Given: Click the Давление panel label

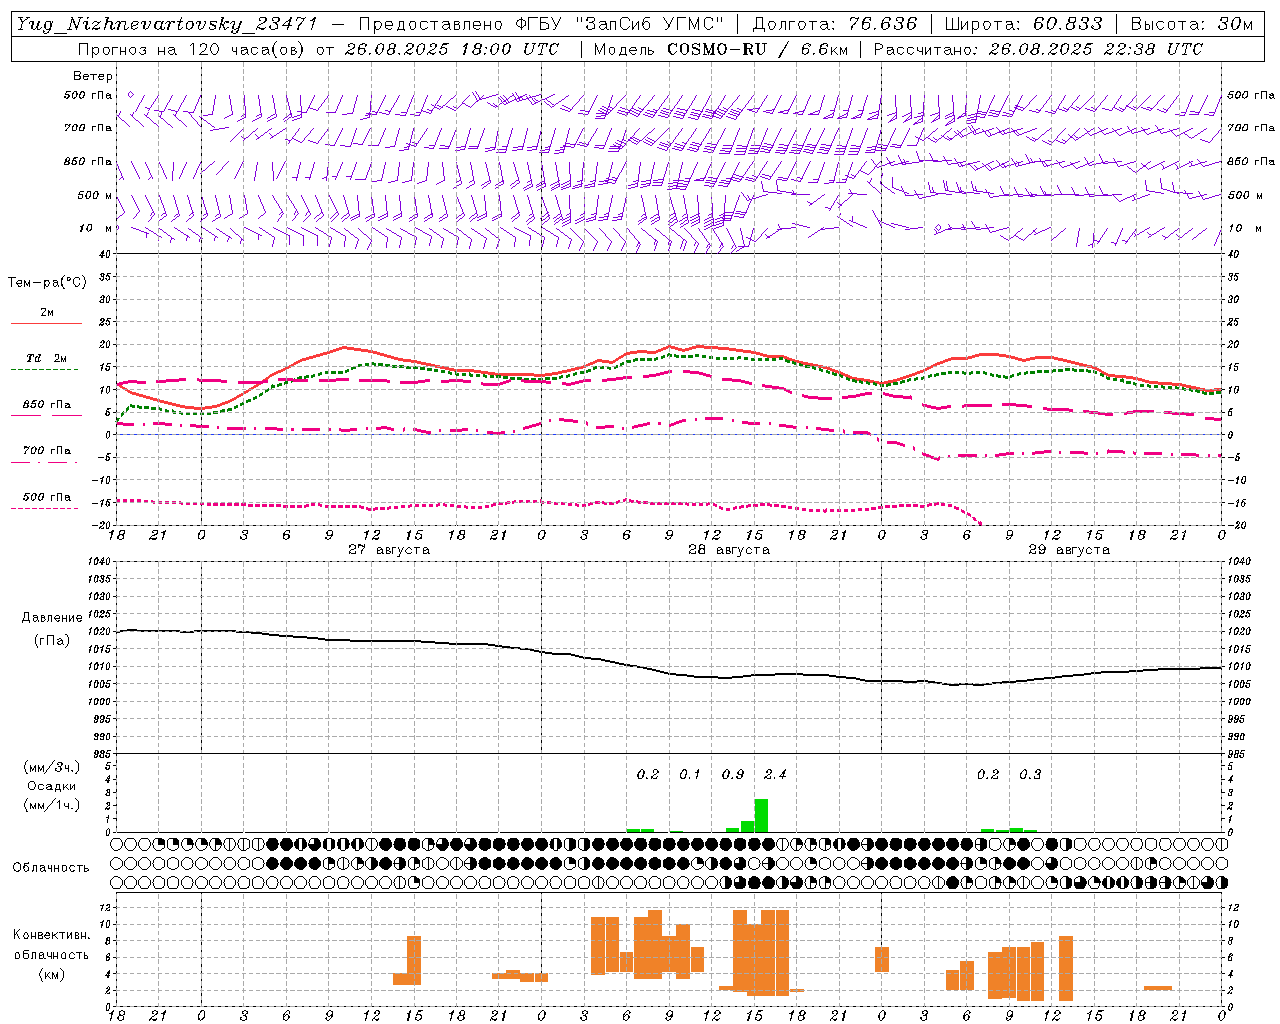Looking at the screenshot, I should pos(52,618).
